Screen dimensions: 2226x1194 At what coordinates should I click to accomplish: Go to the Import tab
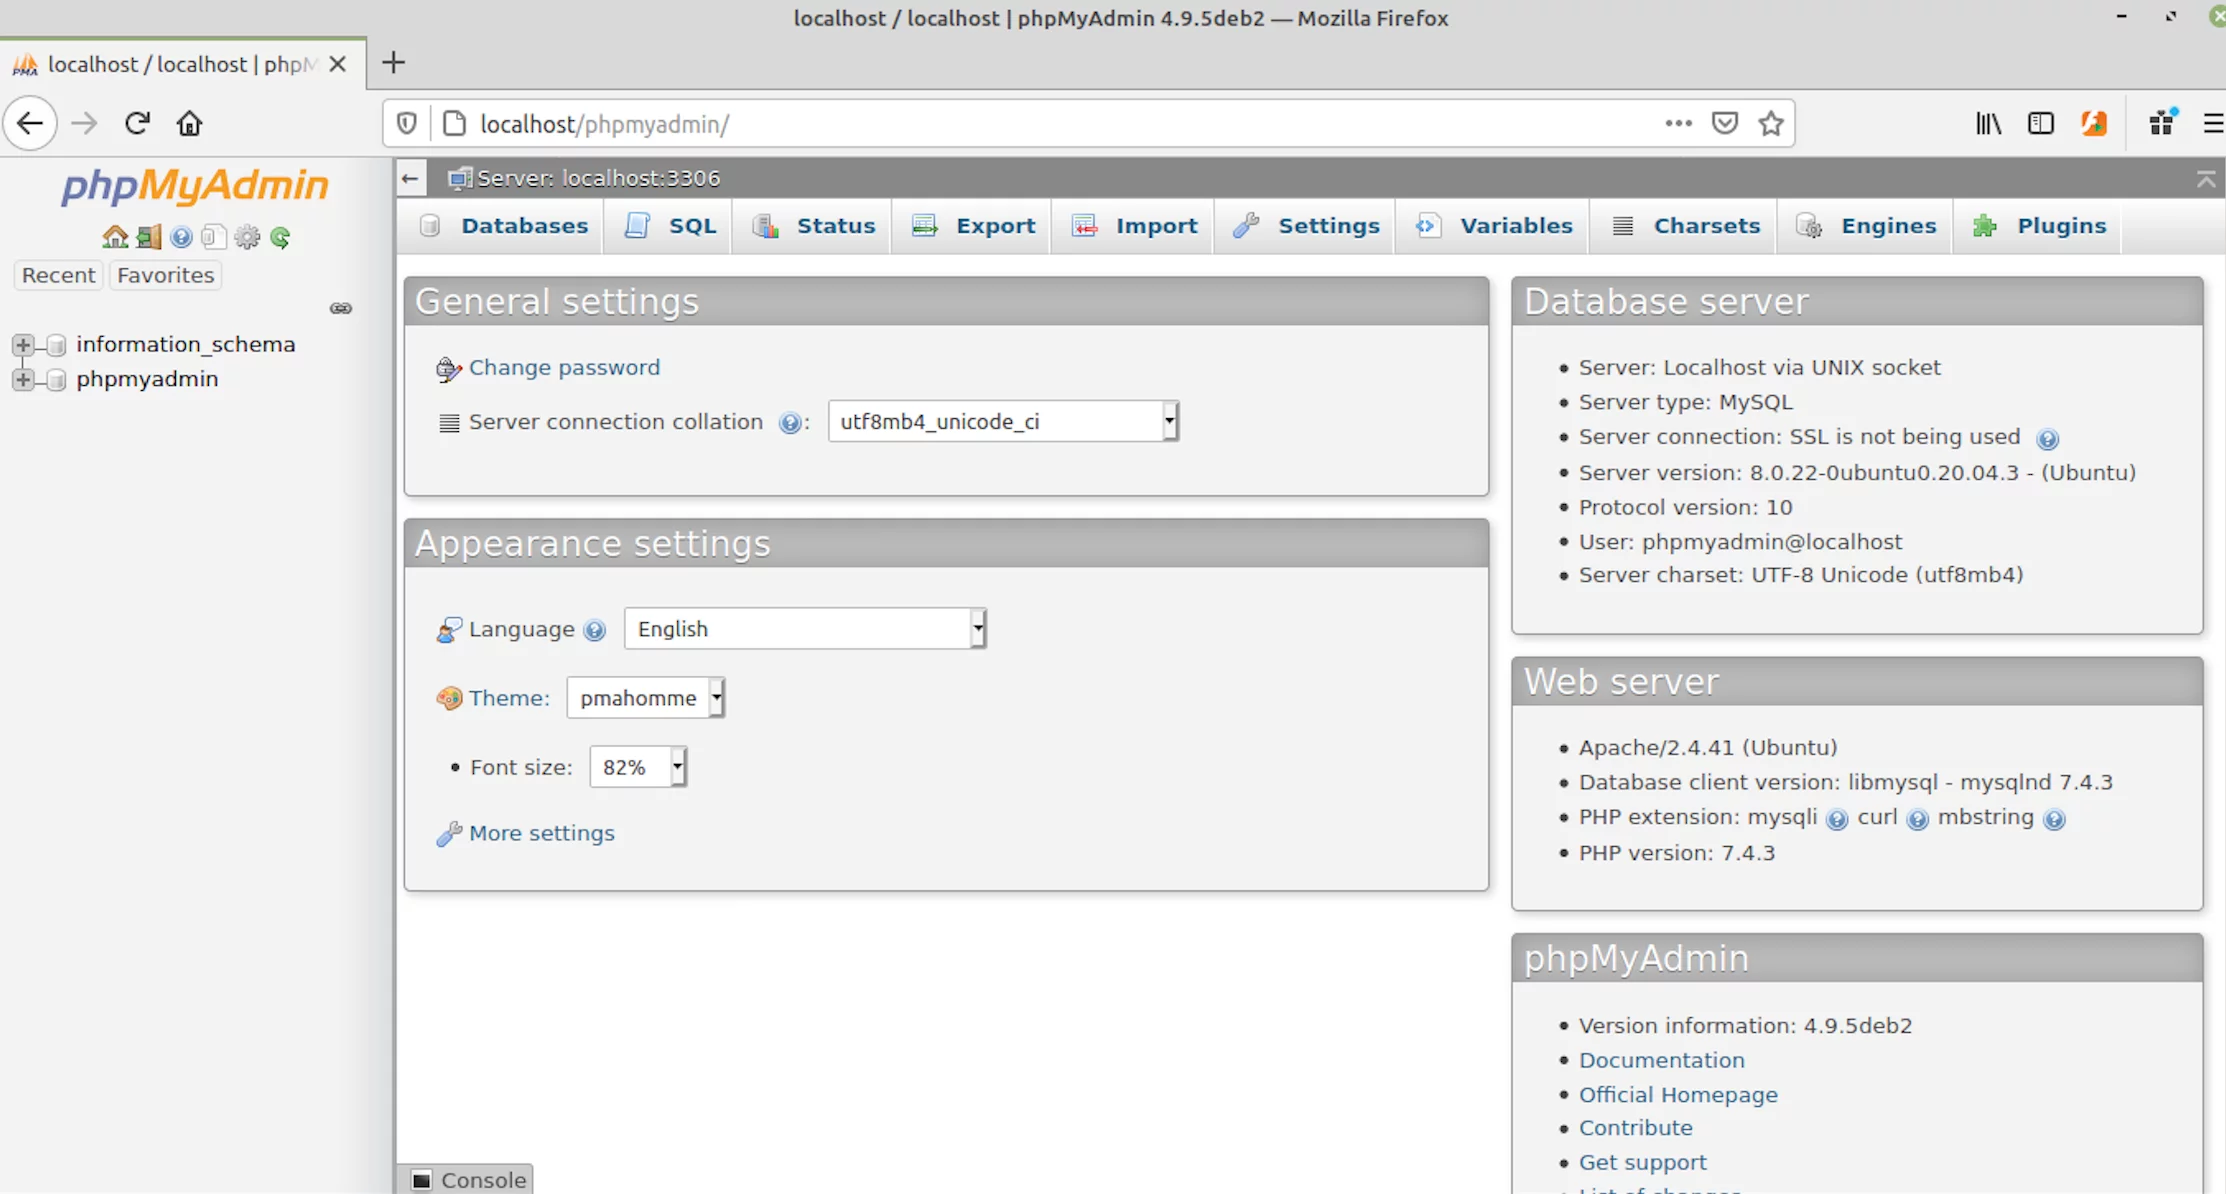[1135, 226]
